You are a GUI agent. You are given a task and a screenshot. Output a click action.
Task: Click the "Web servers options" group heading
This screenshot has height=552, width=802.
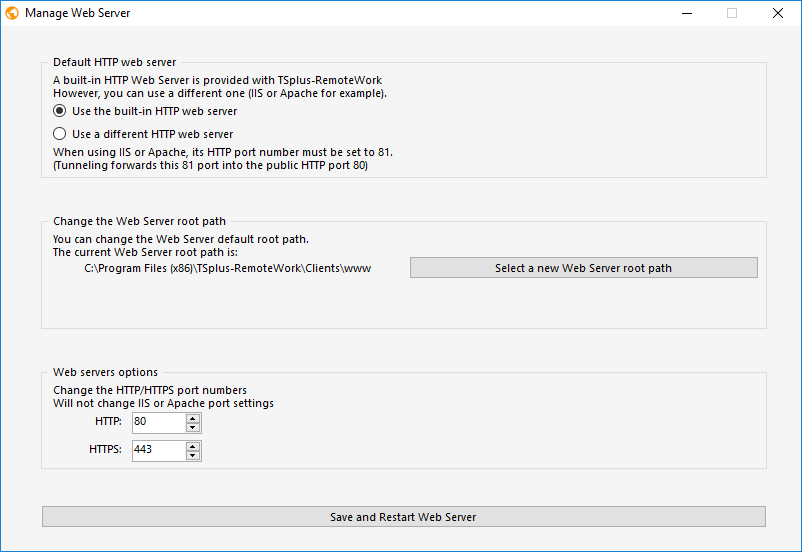click(105, 372)
